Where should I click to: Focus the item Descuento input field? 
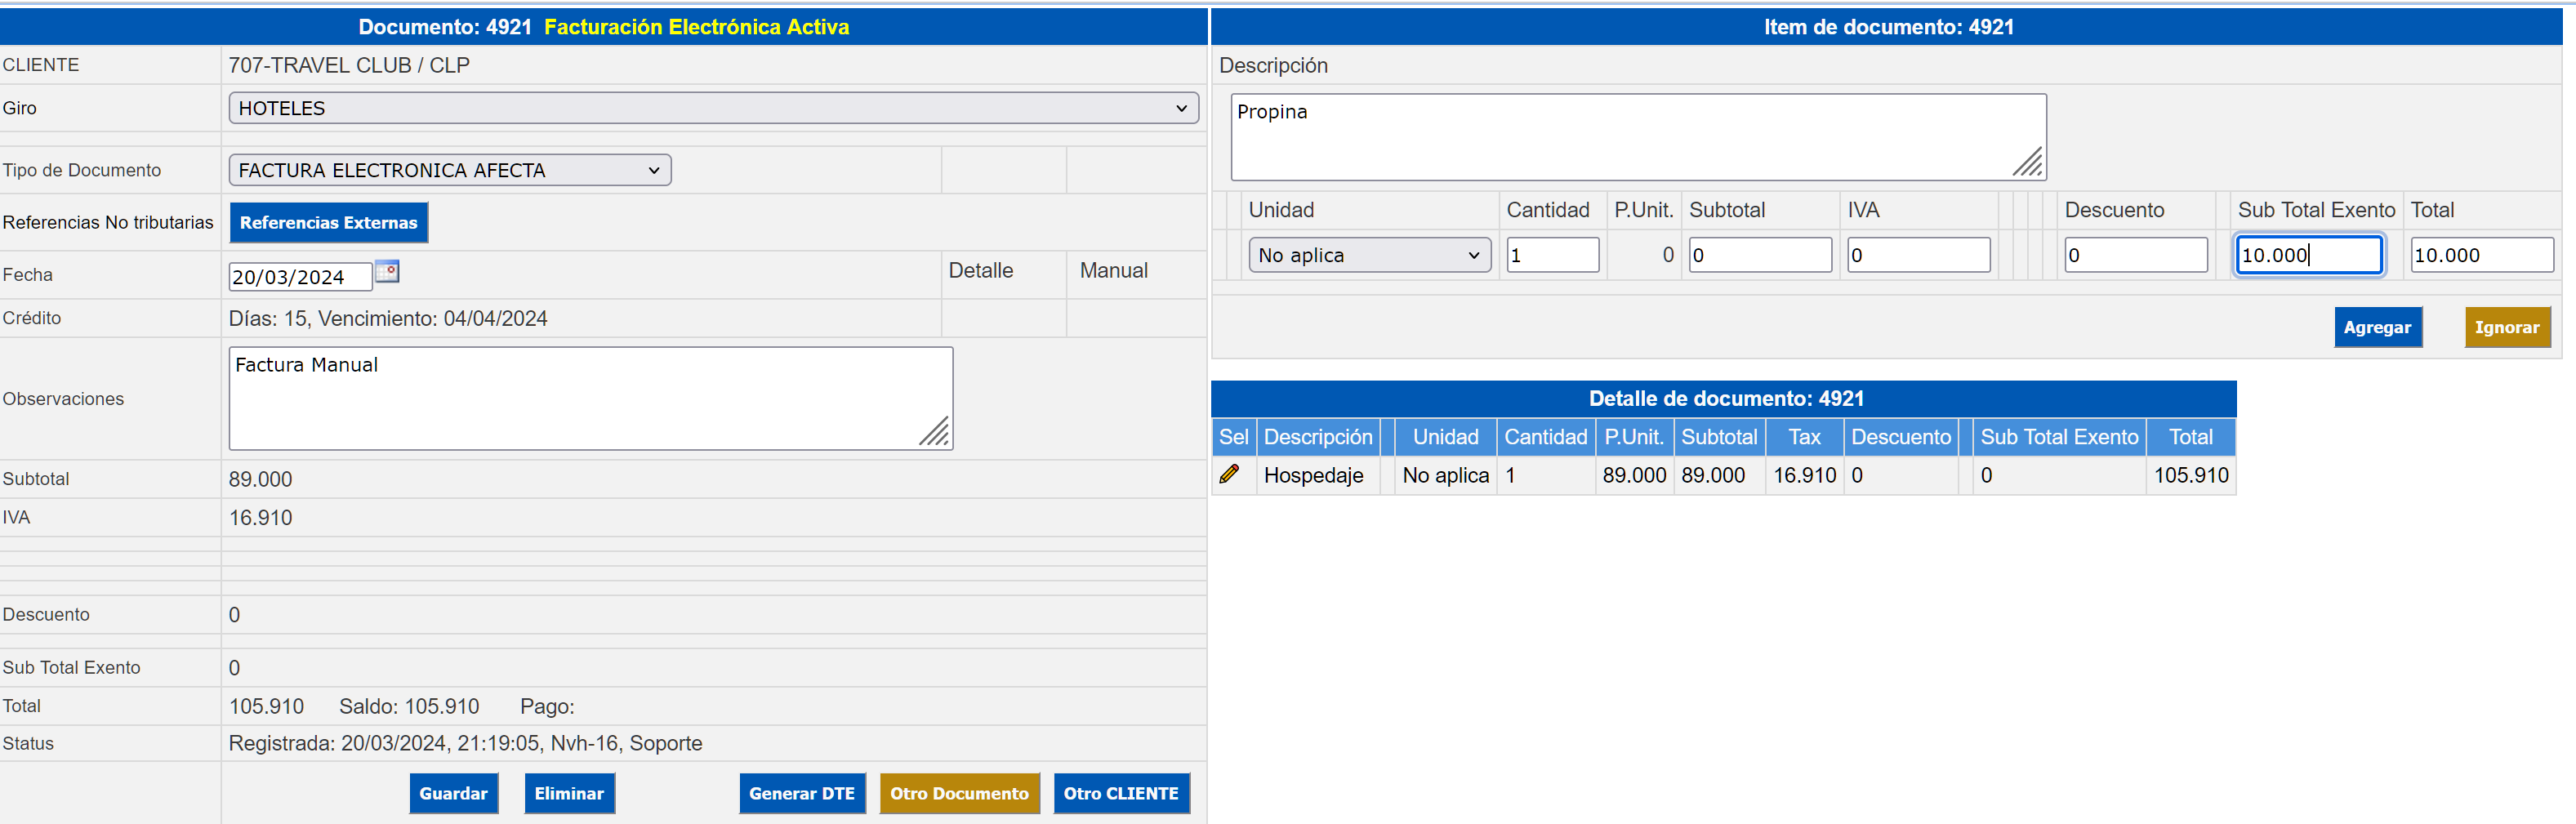click(2136, 255)
